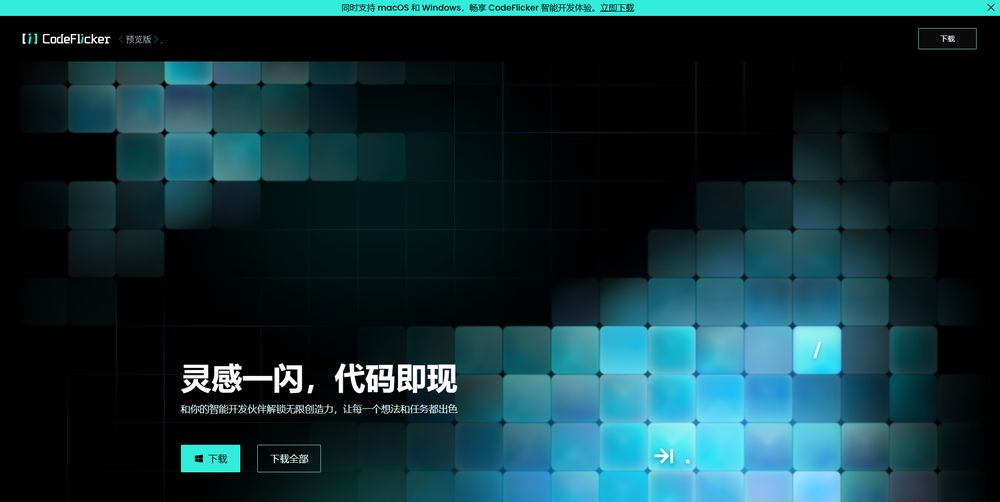Click the CodeFlicker logo

(66, 39)
